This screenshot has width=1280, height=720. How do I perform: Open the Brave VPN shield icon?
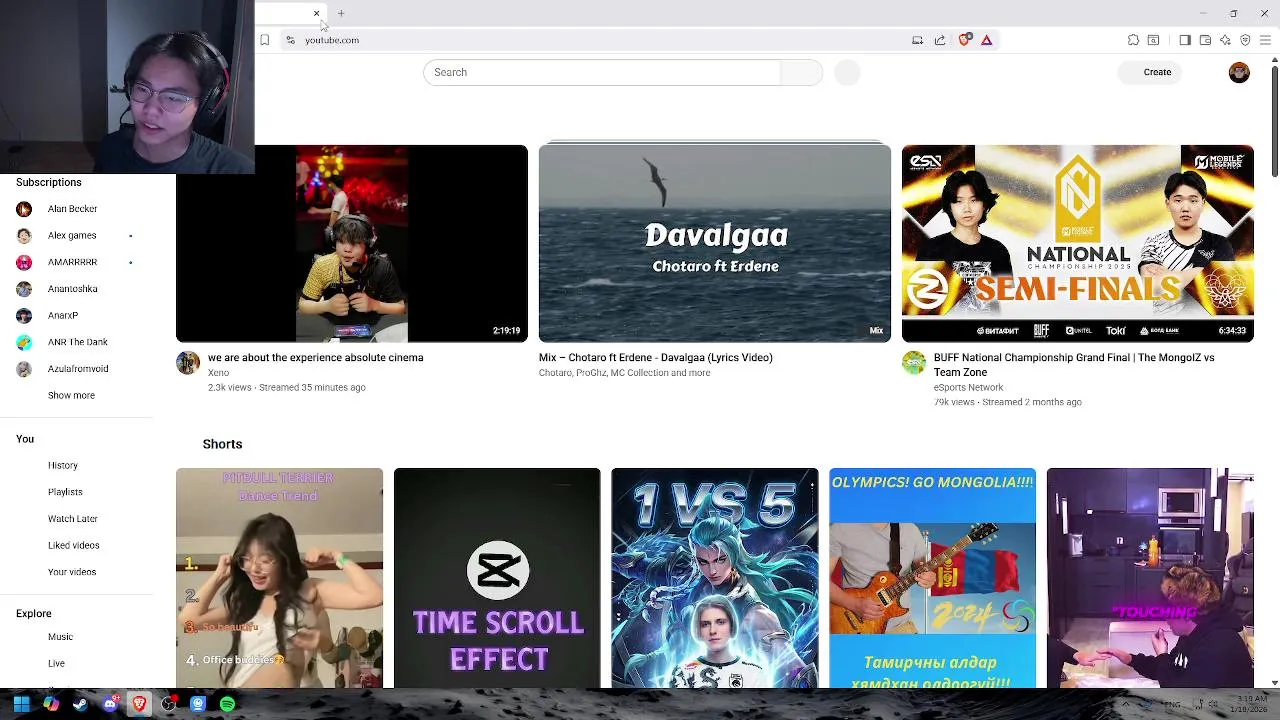[1245, 40]
